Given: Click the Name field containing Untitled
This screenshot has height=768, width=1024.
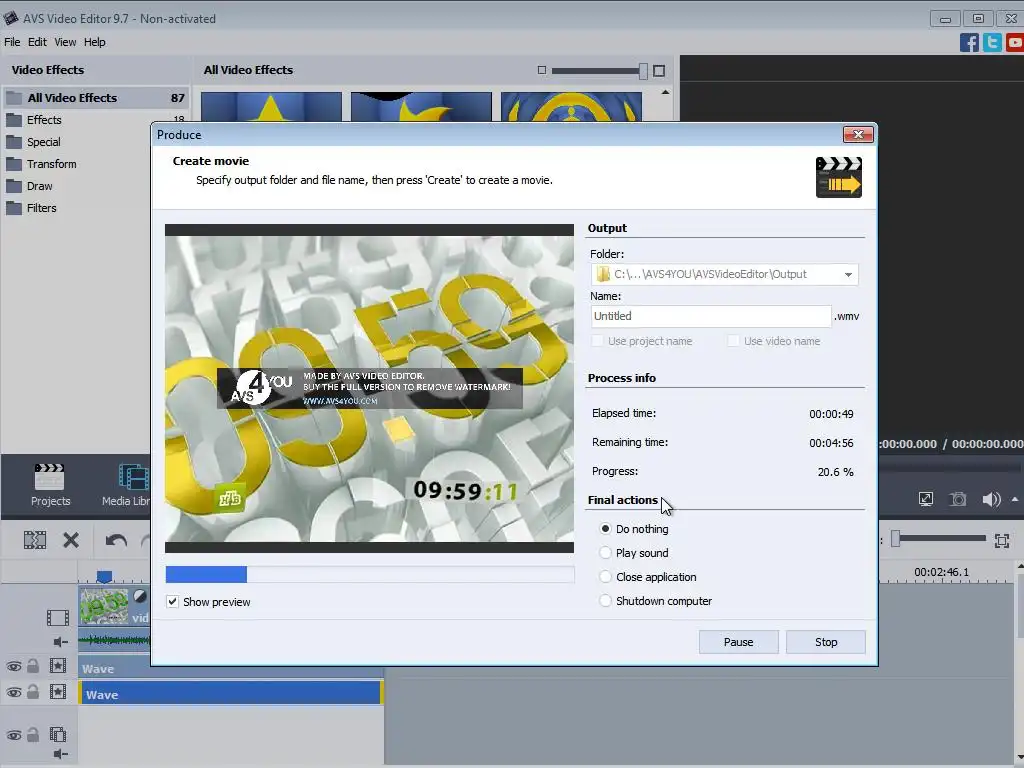Looking at the screenshot, I should pos(711,316).
